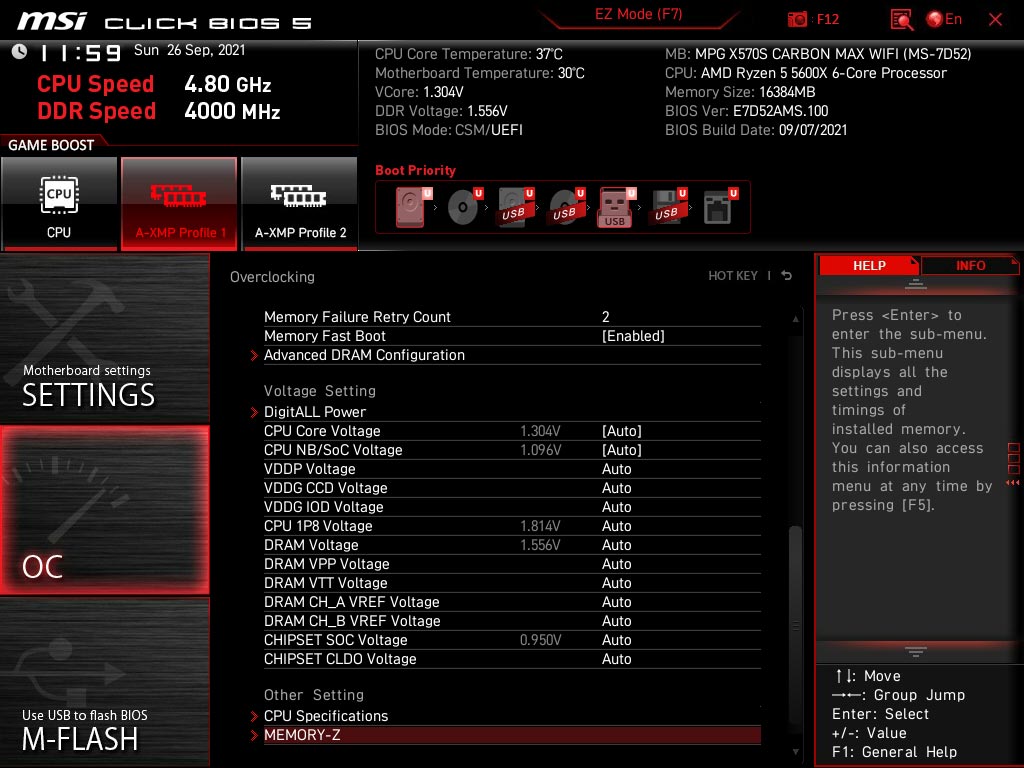Open the OC overclocking section
This screenshot has height=768, width=1024.
[104, 510]
